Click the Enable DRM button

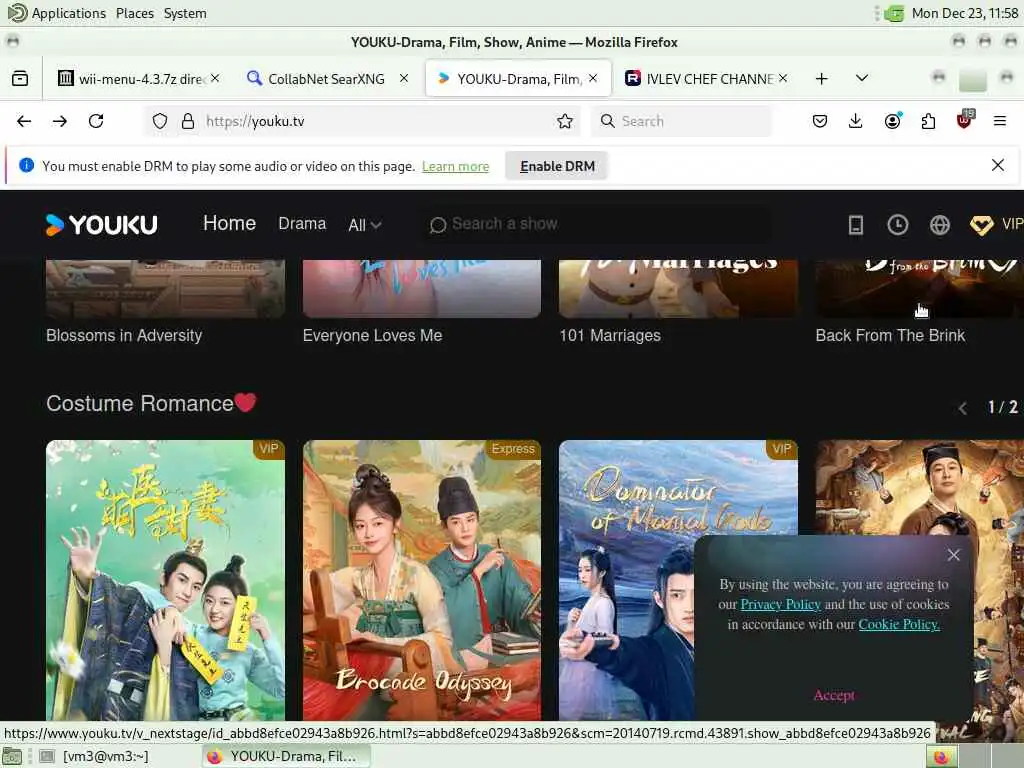point(557,166)
